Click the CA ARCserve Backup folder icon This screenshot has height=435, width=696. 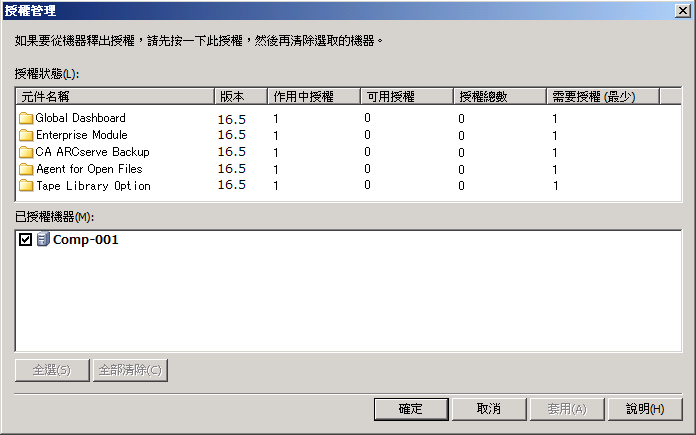(26, 152)
